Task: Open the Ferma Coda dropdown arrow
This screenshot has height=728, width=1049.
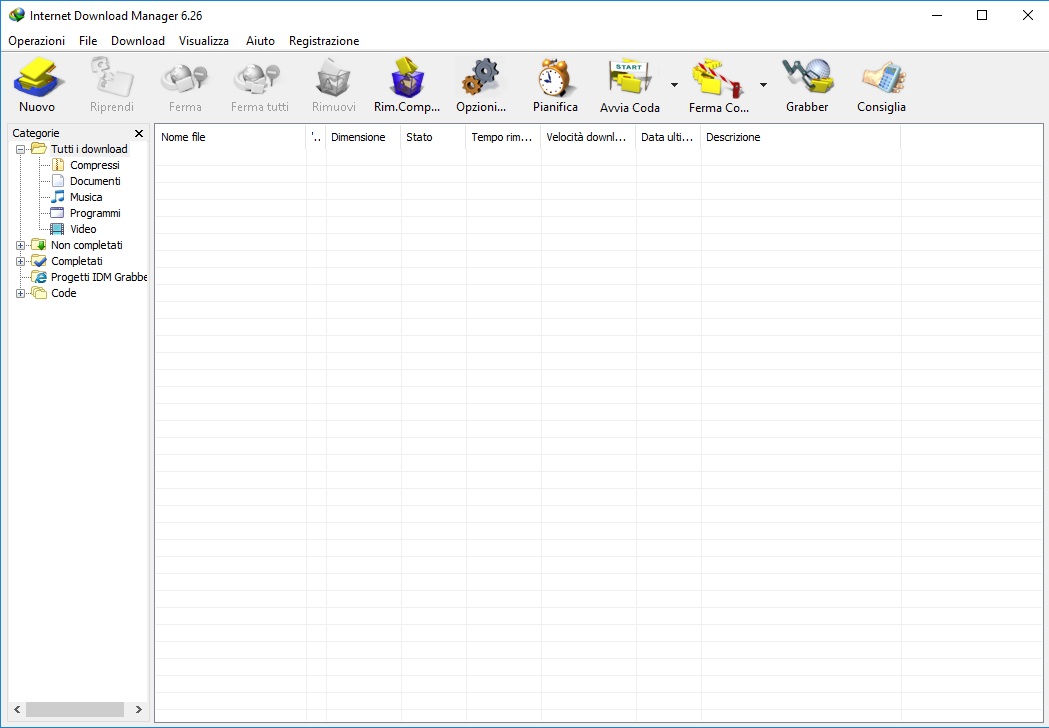Action: [x=763, y=85]
